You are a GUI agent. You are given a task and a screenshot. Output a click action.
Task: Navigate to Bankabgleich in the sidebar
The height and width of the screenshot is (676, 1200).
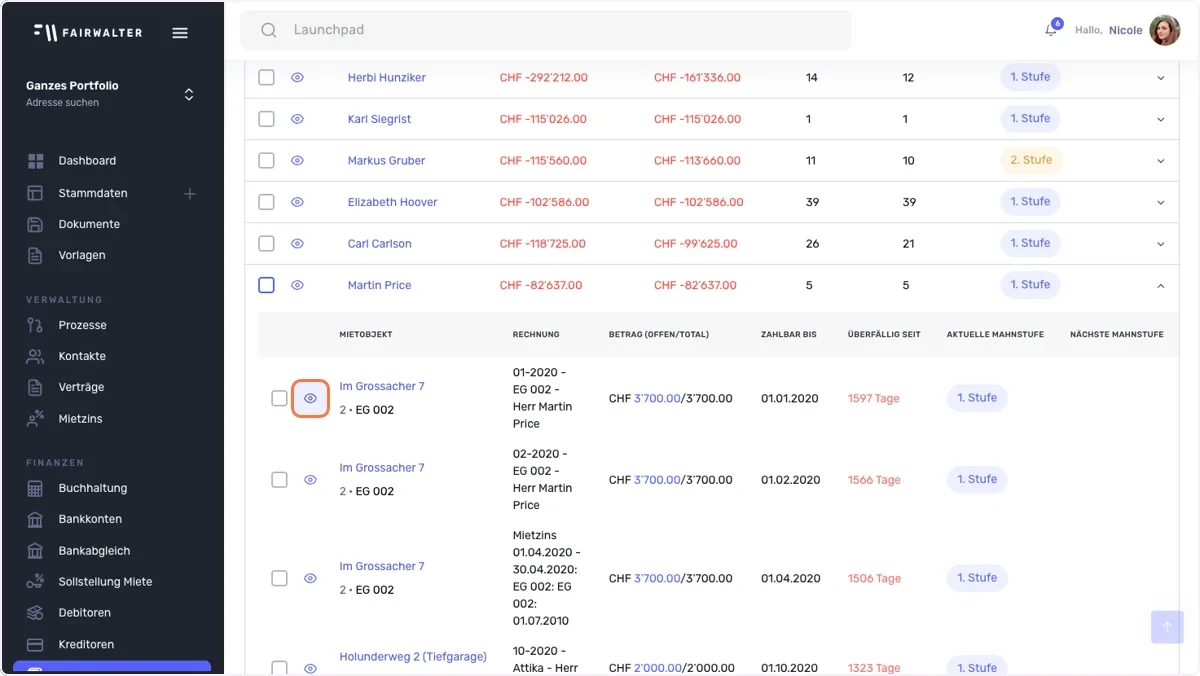[94, 551]
